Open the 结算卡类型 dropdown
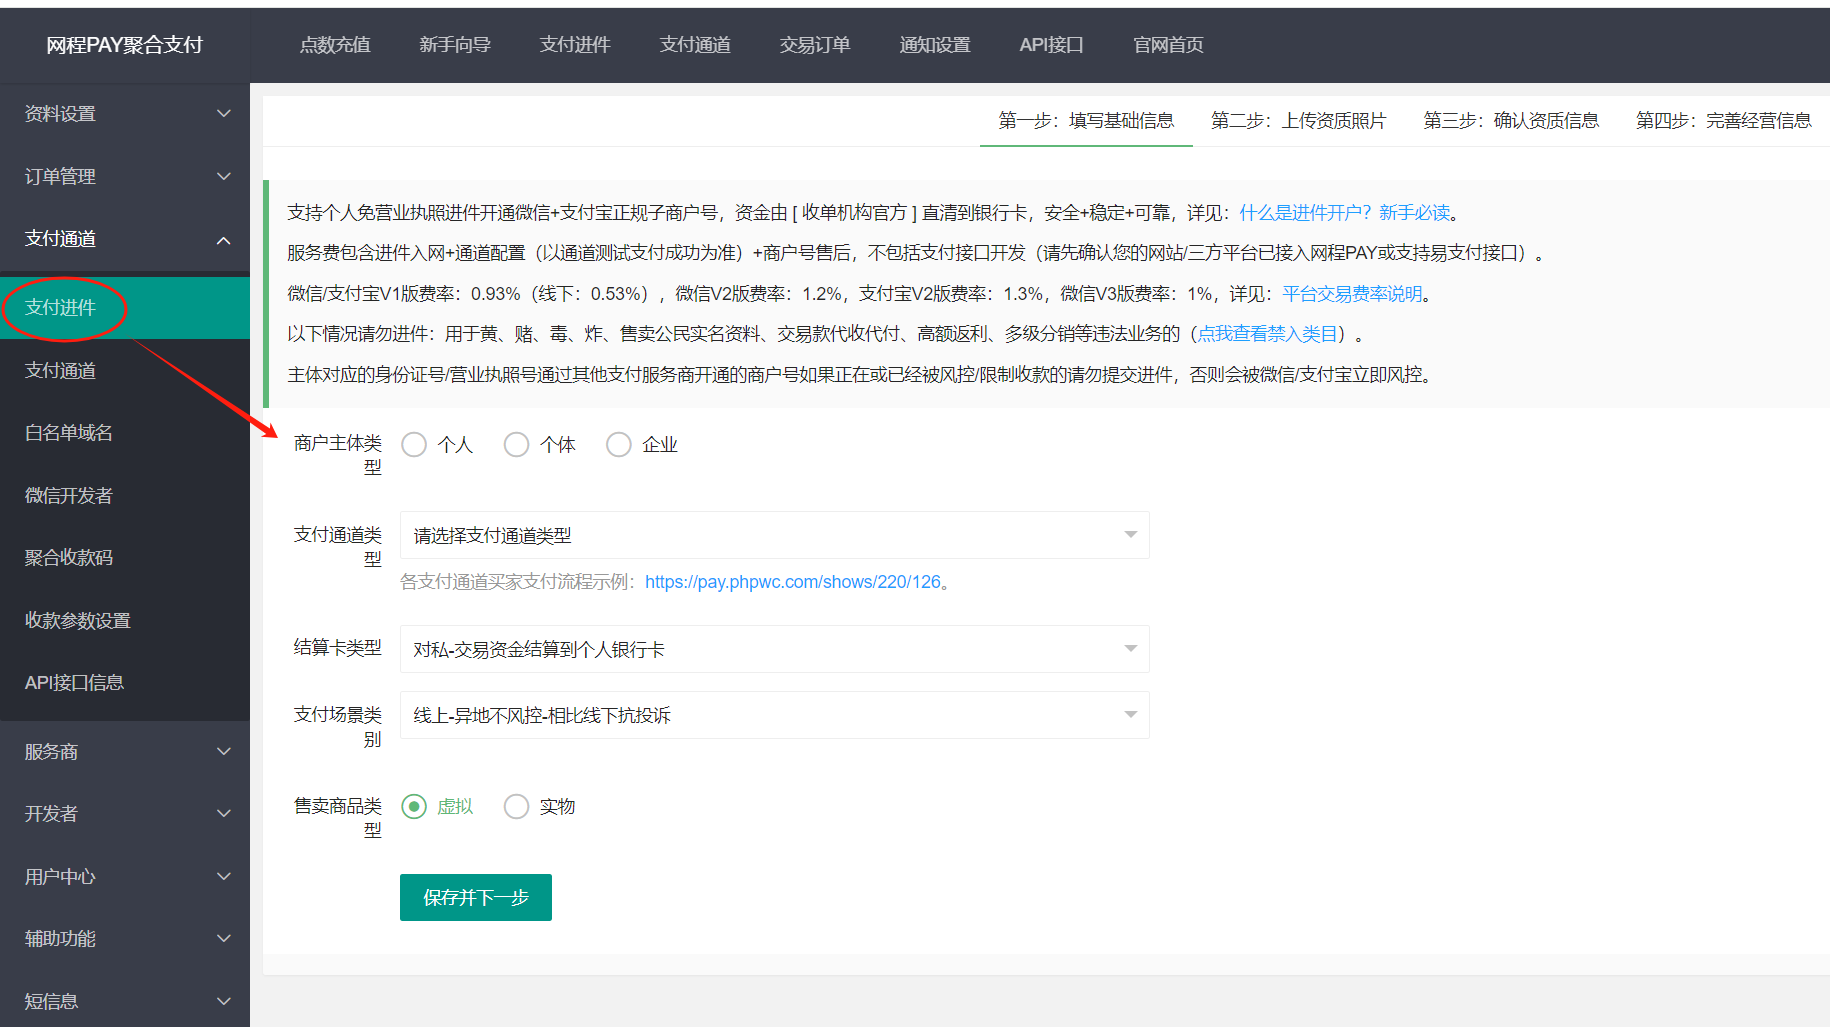The width and height of the screenshot is (1830, 1027). (x=774, y=650)
